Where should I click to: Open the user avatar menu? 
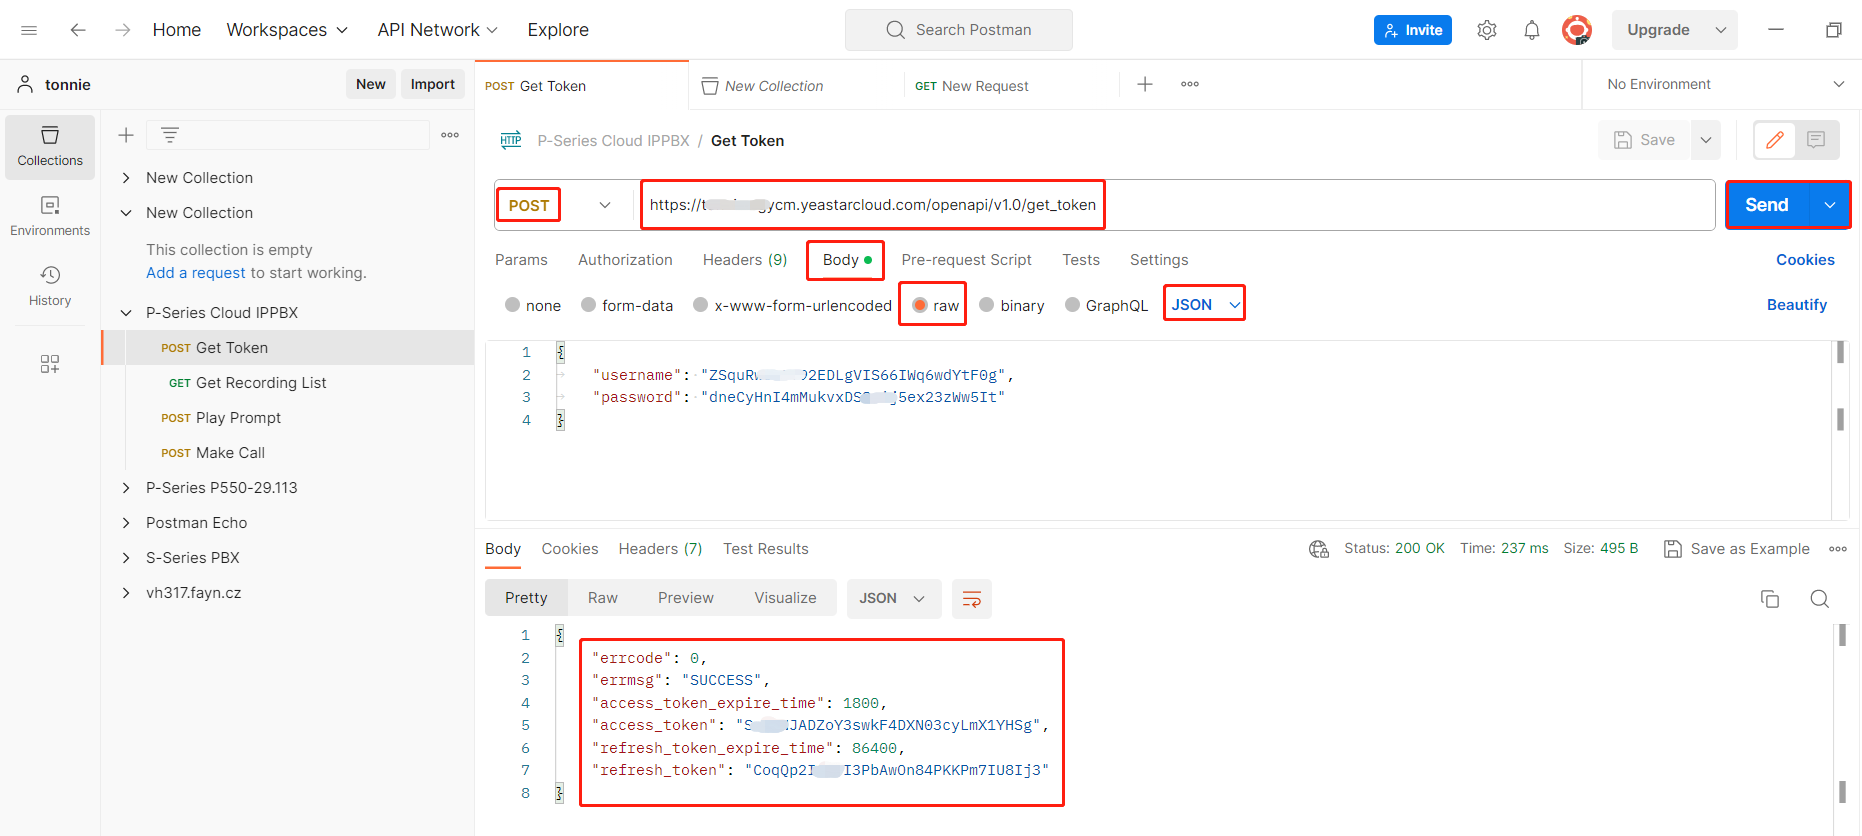tap(1577, 30)
